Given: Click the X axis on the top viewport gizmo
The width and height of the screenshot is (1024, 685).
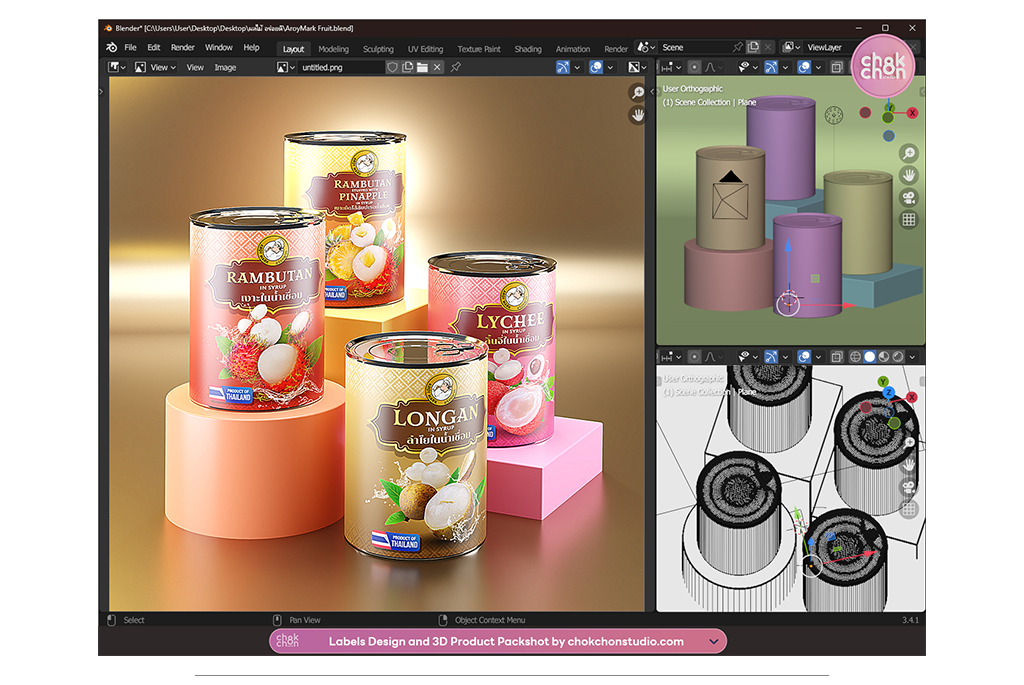Looking at the screenshot, I should 912,113.
